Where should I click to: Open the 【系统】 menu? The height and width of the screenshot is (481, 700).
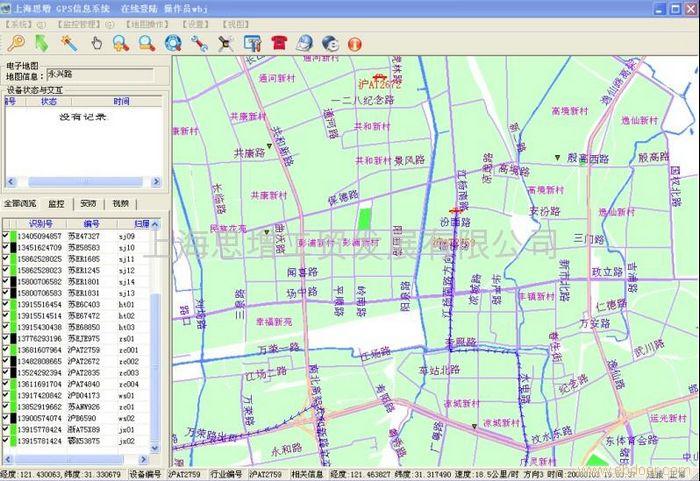[25, 24]
